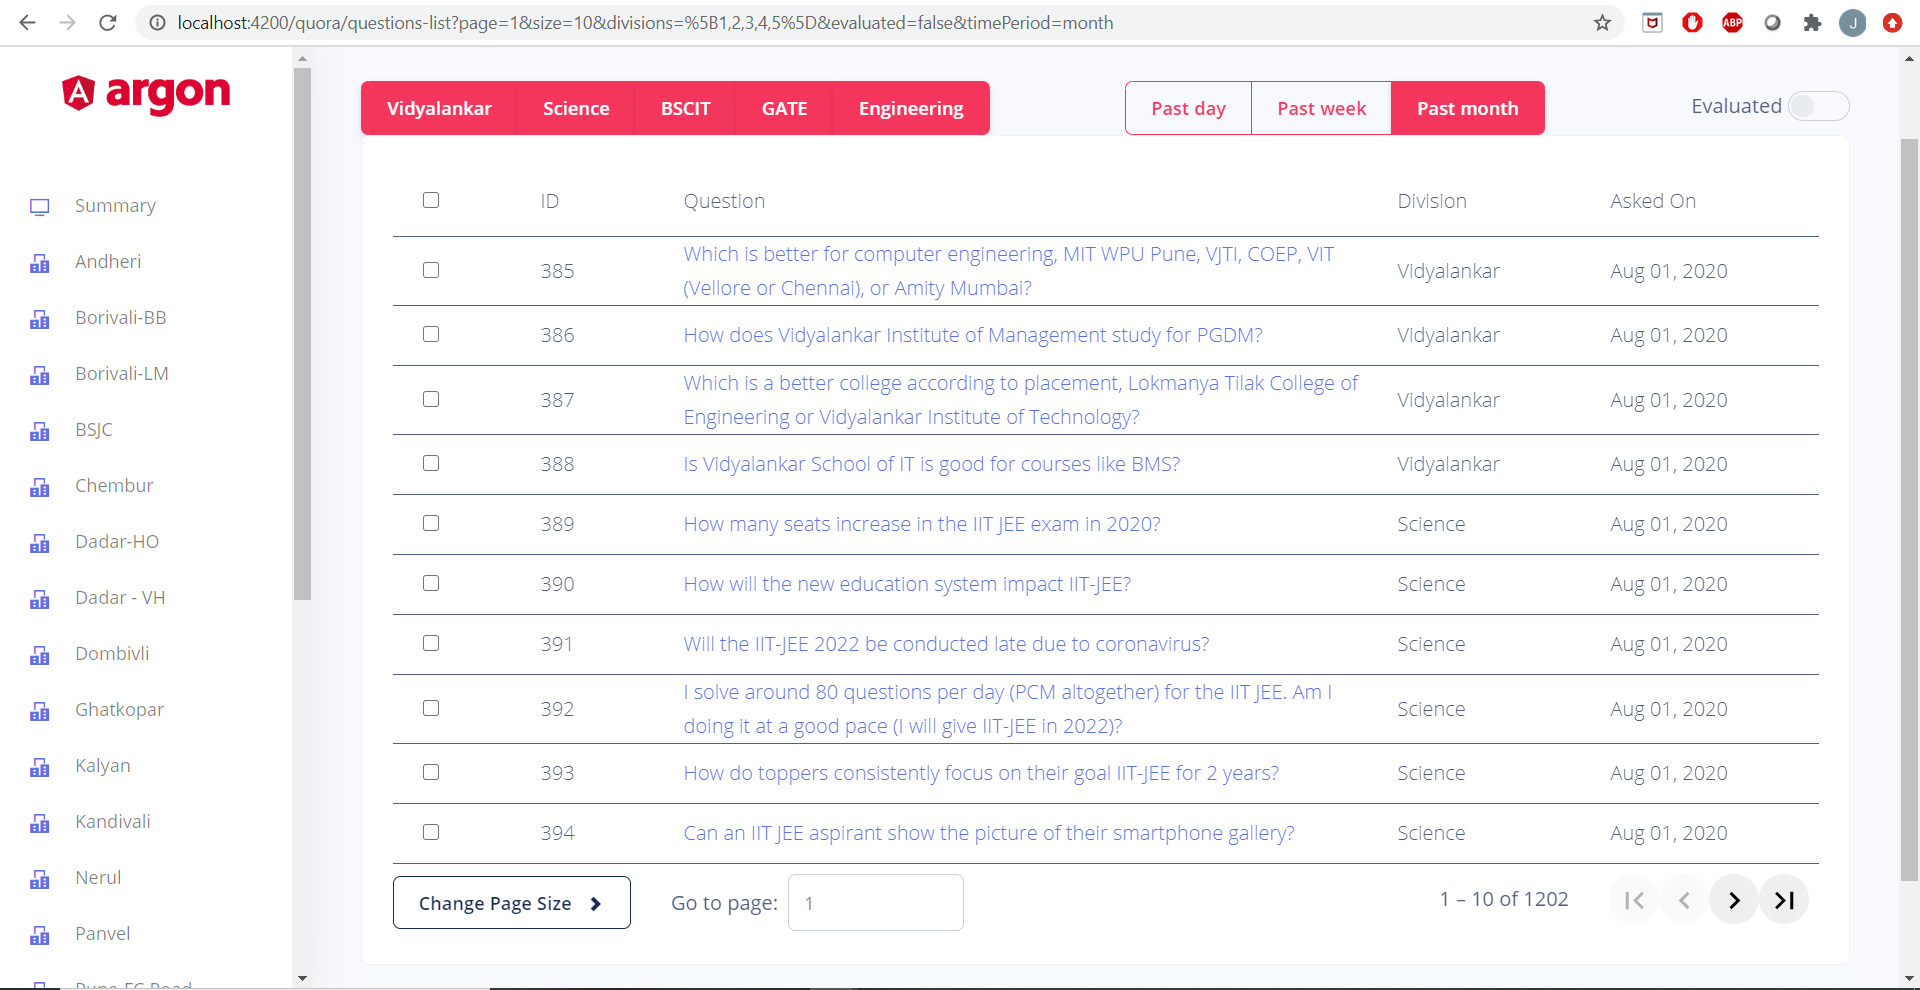Select the Science division filter
The width and height of the screenshot is (1920, 990).
click(576, 108)
